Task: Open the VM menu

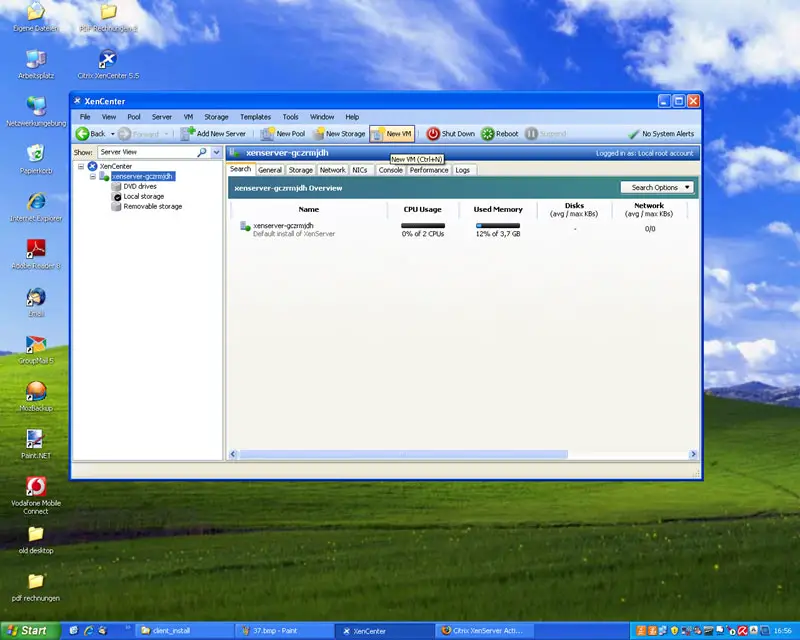Action: click(188, 117)
